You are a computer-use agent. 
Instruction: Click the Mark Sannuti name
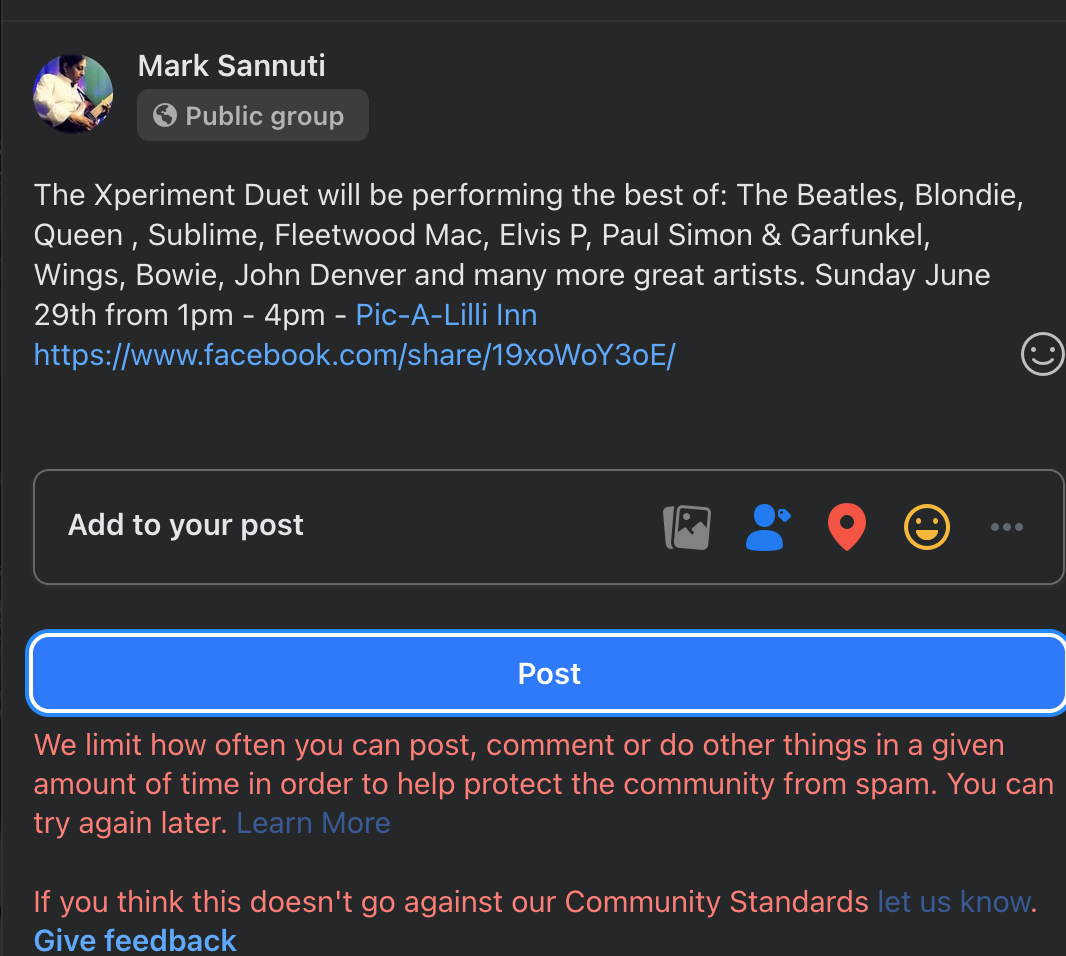[x=232, y=66]
